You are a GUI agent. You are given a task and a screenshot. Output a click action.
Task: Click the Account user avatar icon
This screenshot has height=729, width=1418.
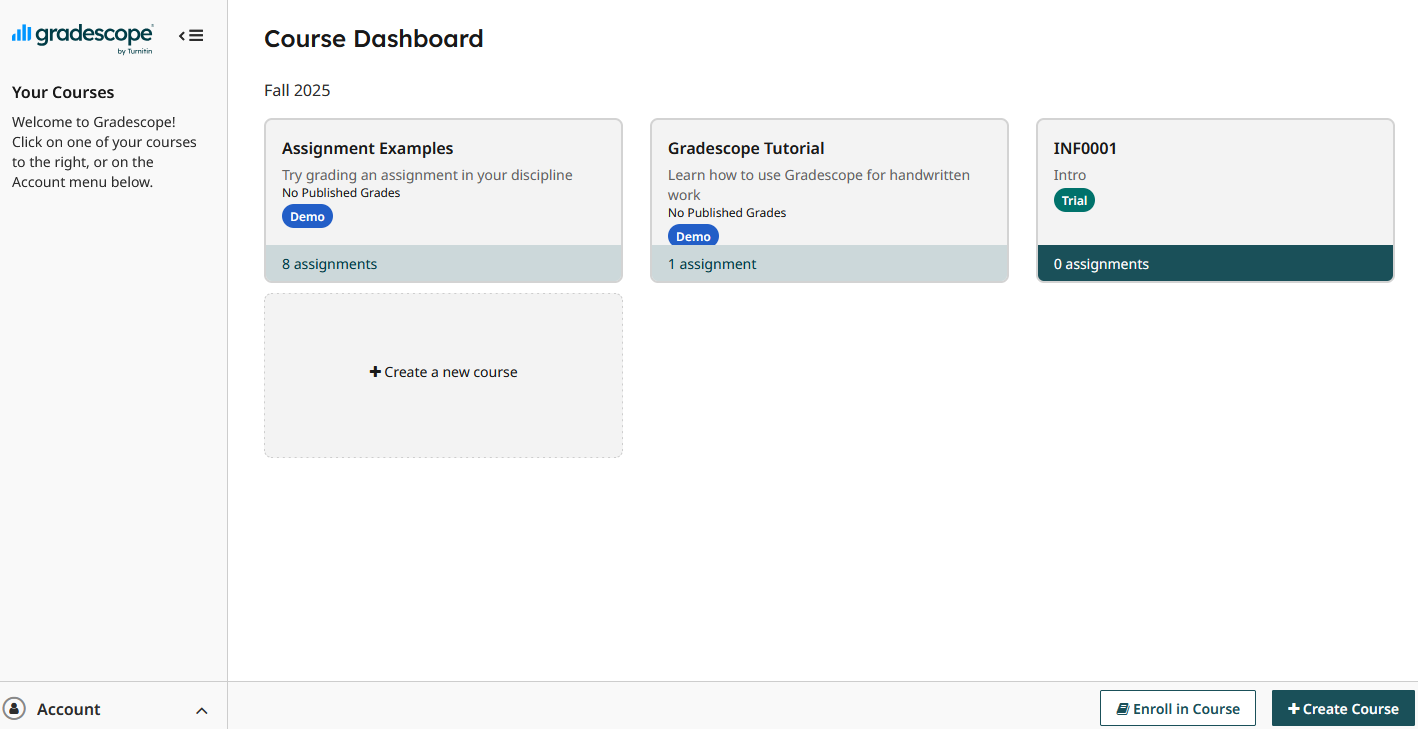pyautogui.click(x=15, y=708)
